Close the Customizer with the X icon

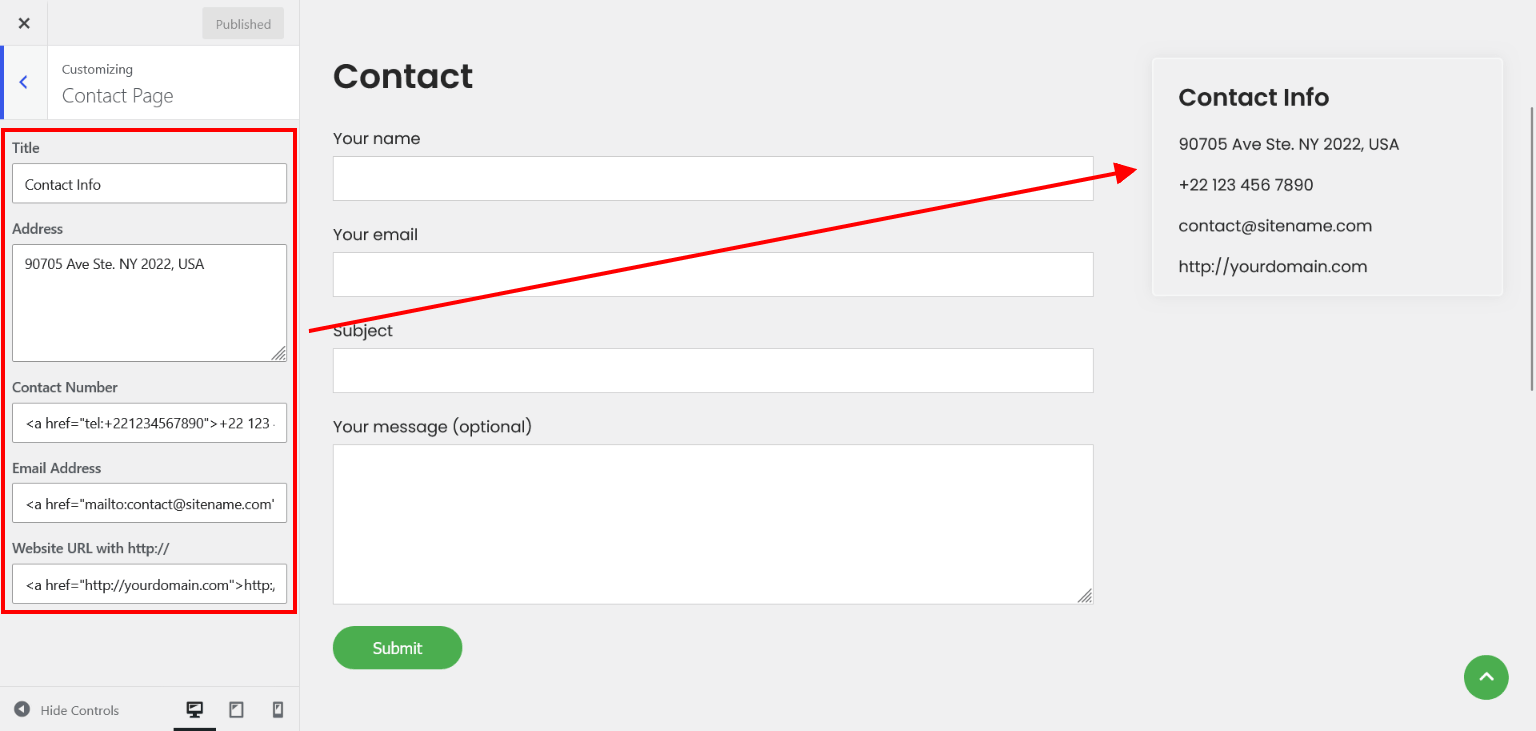click(x=24, y=23)
